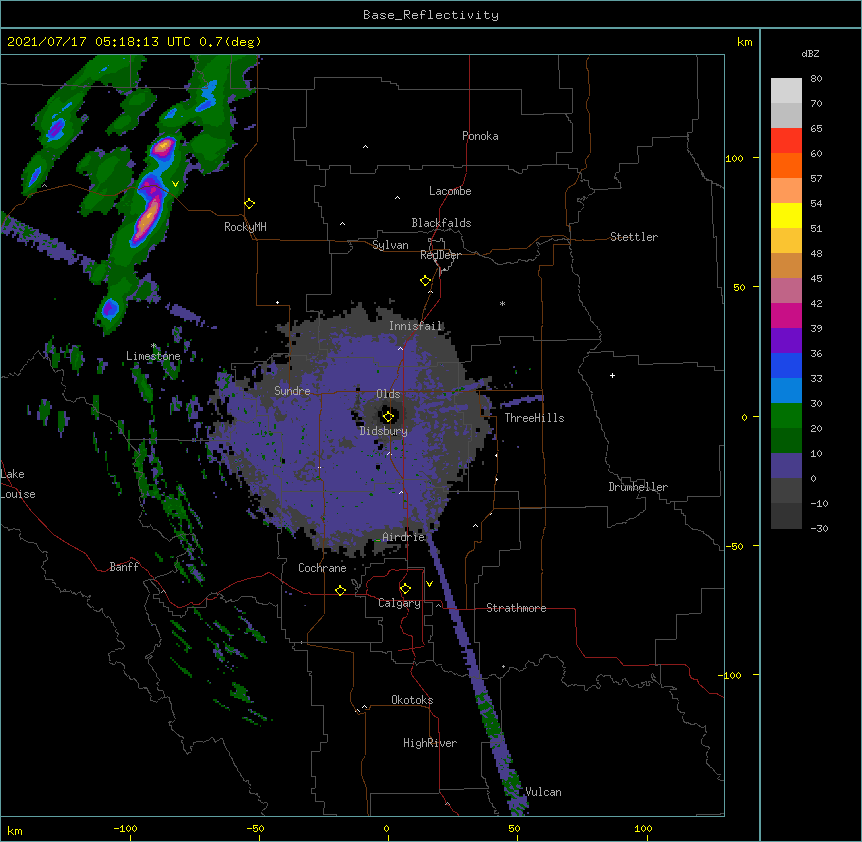Click the km unit label at top right
This screenshot has height=842, width=862.
(745, 42)
